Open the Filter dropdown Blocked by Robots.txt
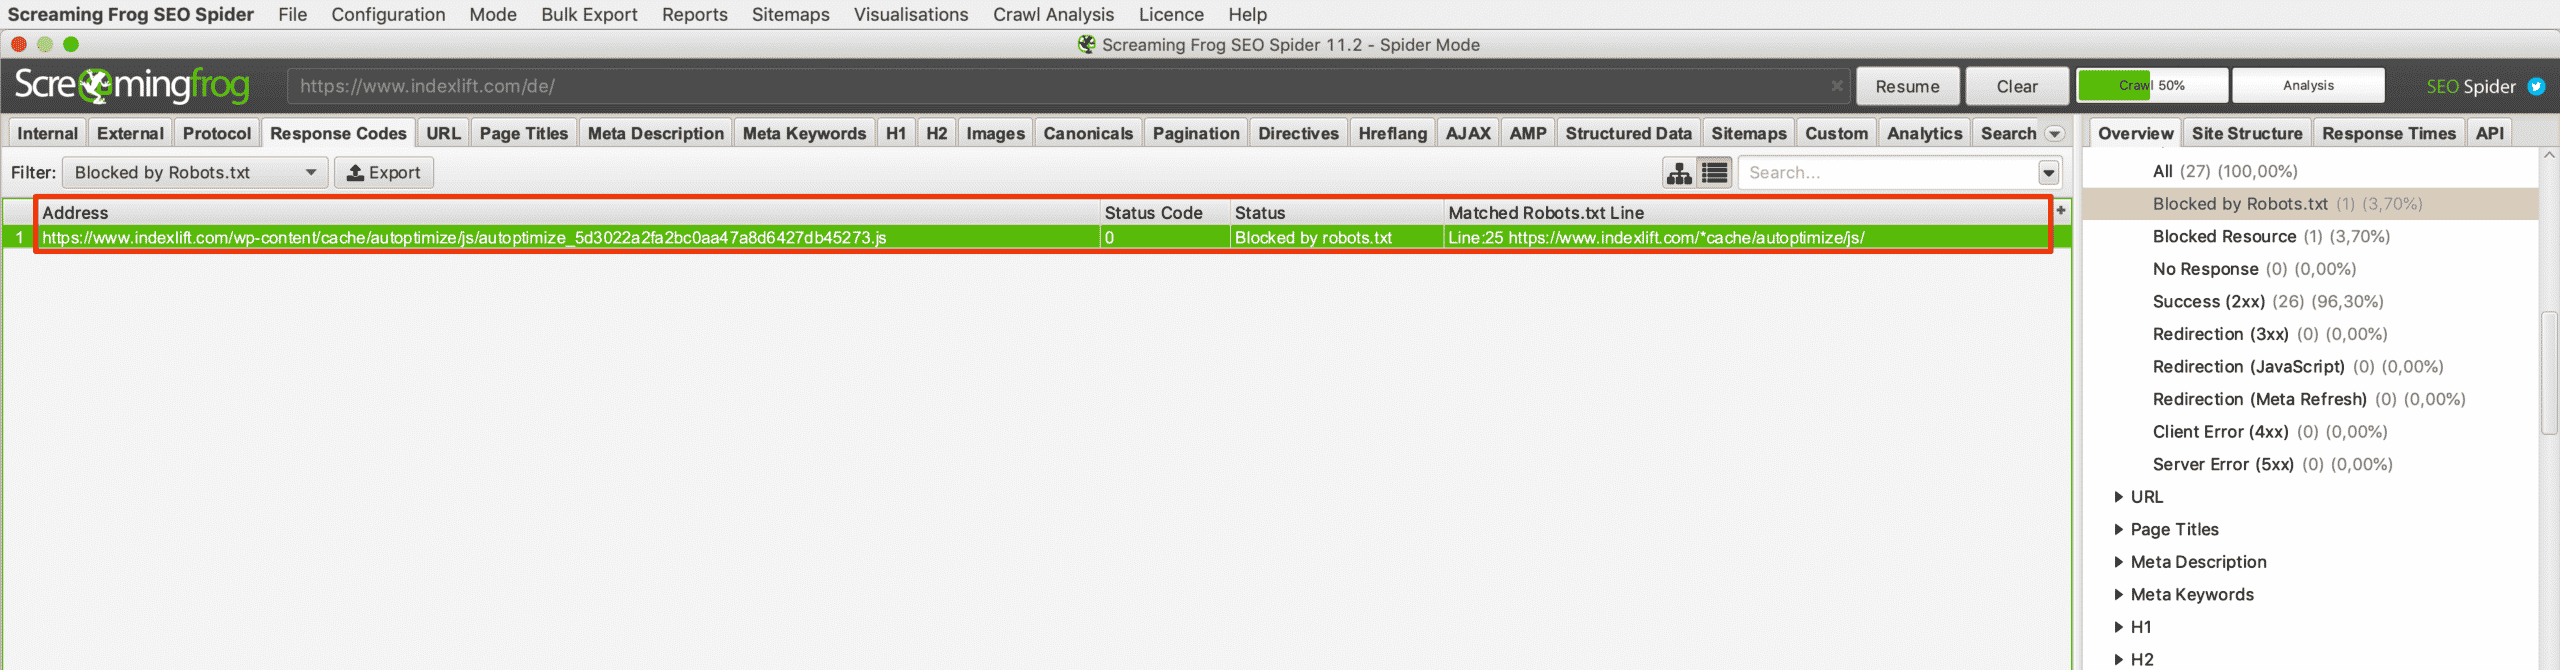 tap(195, 172)
